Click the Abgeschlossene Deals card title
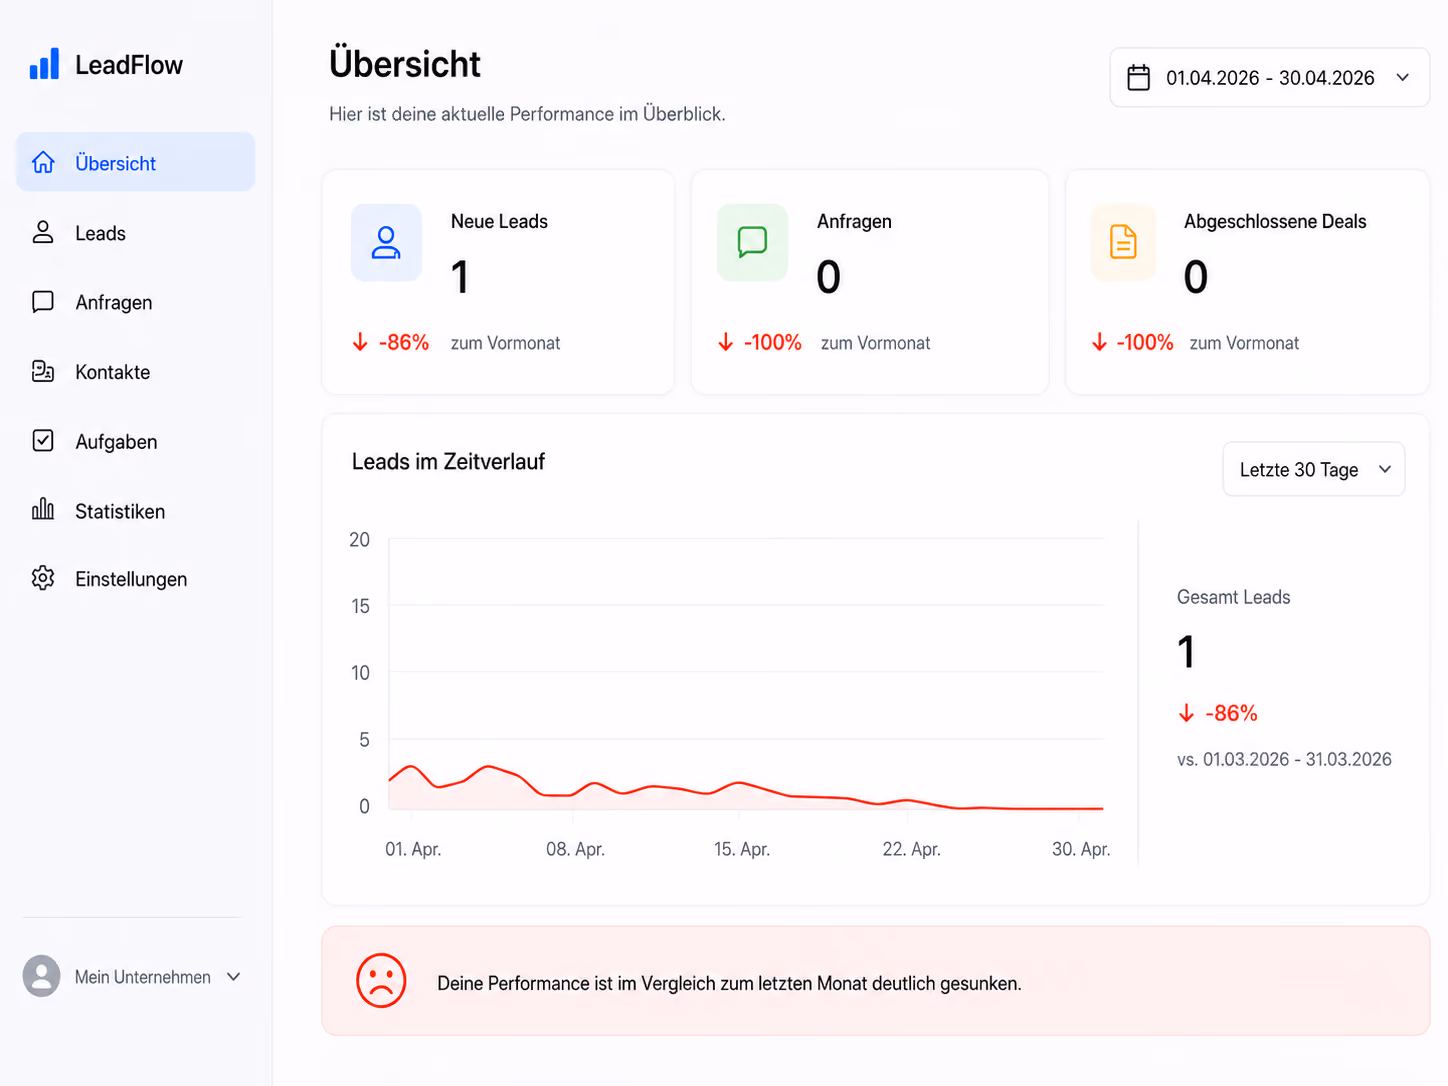Image resolution: width=1448 pixels, height=1086 pixels. (x=1275, y=221)
